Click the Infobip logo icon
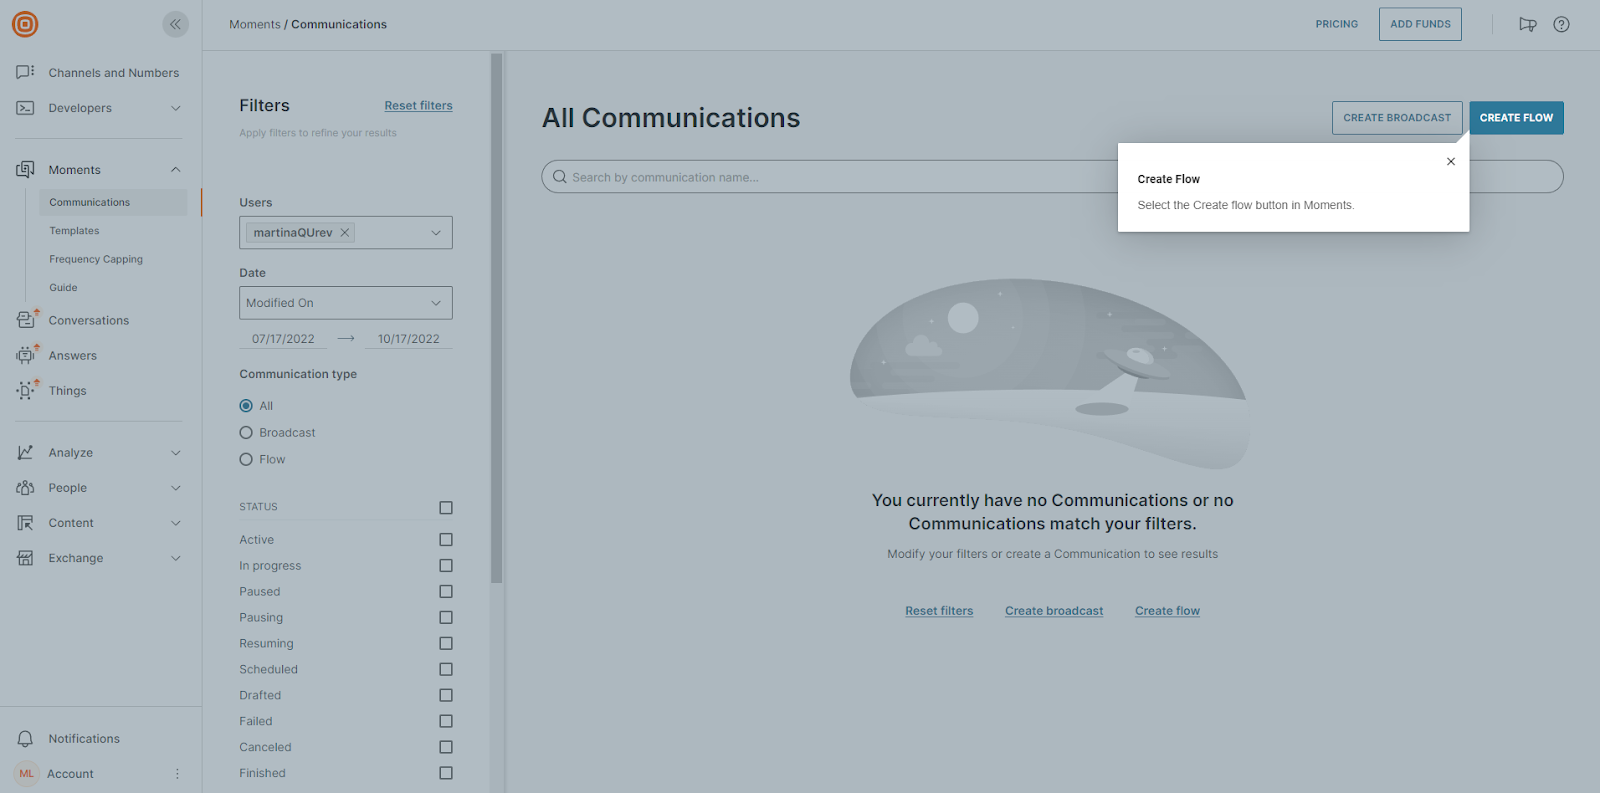 point(25,24)
